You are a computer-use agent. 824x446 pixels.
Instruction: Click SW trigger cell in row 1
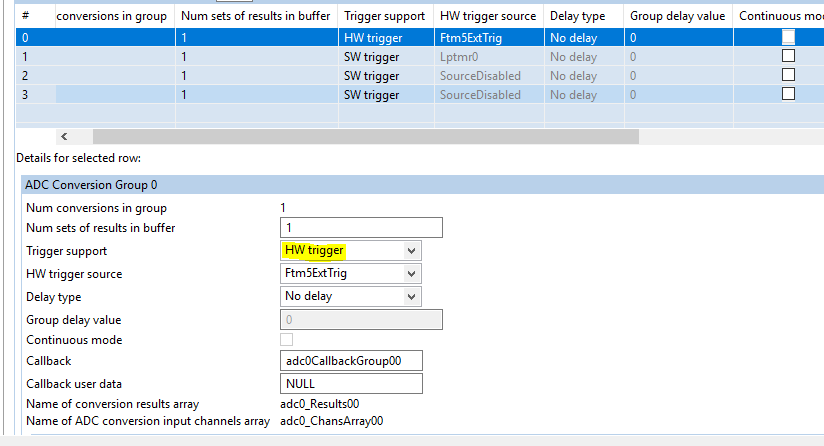(386, 57)
